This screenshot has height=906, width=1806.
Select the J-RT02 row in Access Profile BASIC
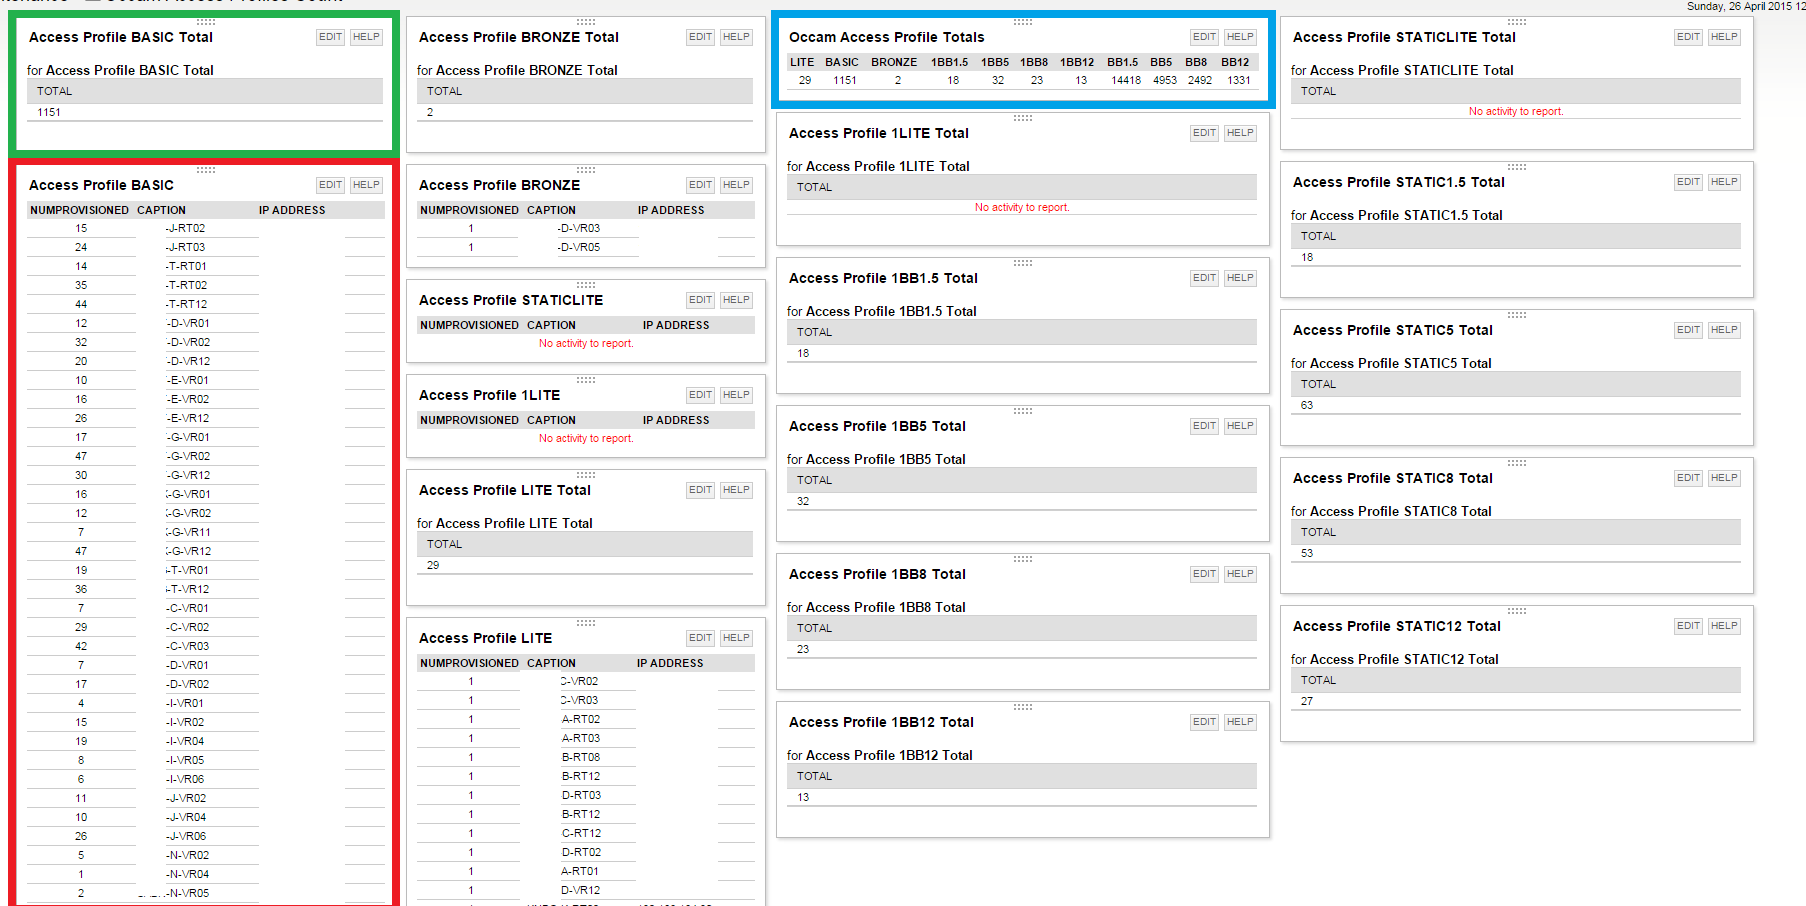(206, 228)
